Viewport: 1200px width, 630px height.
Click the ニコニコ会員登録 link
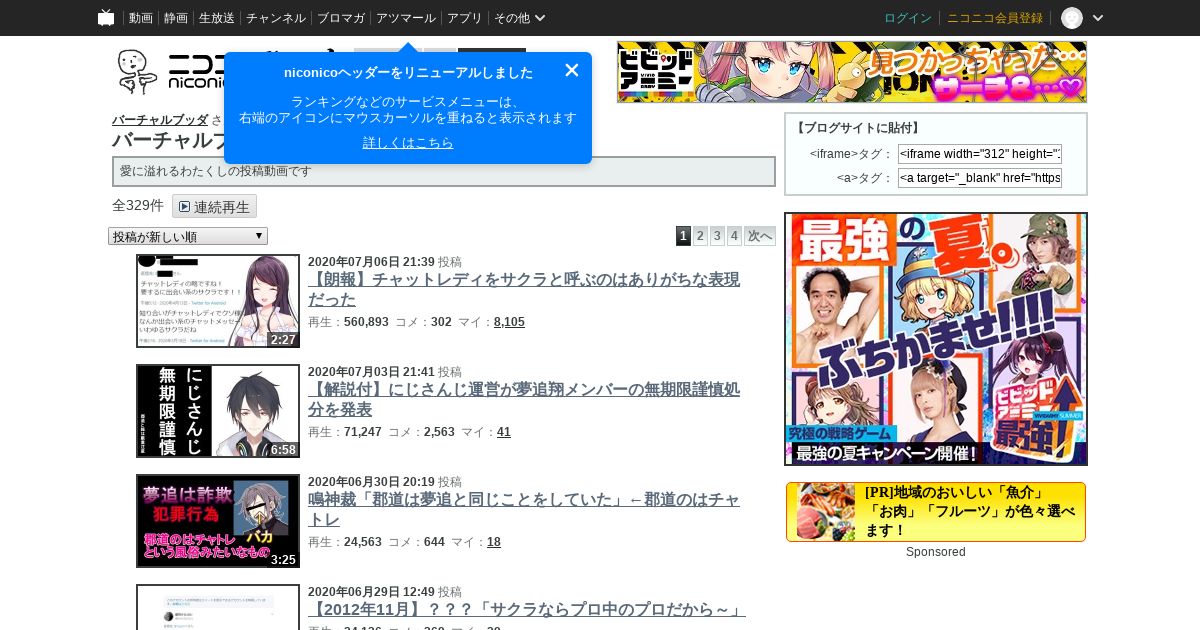995,18
